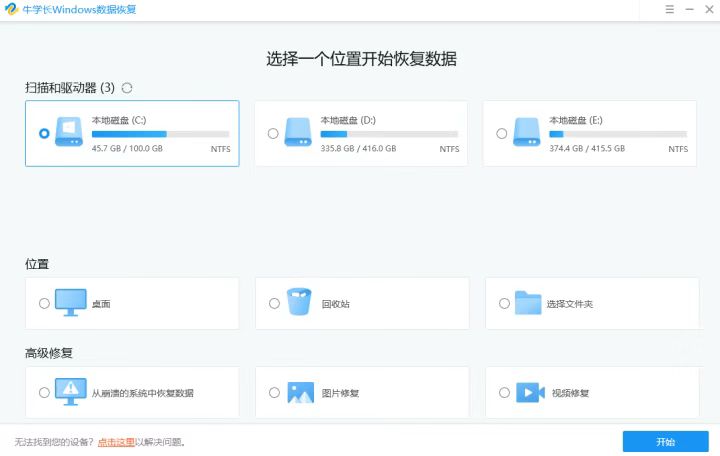Select the video repair radio button

point(504,392)
